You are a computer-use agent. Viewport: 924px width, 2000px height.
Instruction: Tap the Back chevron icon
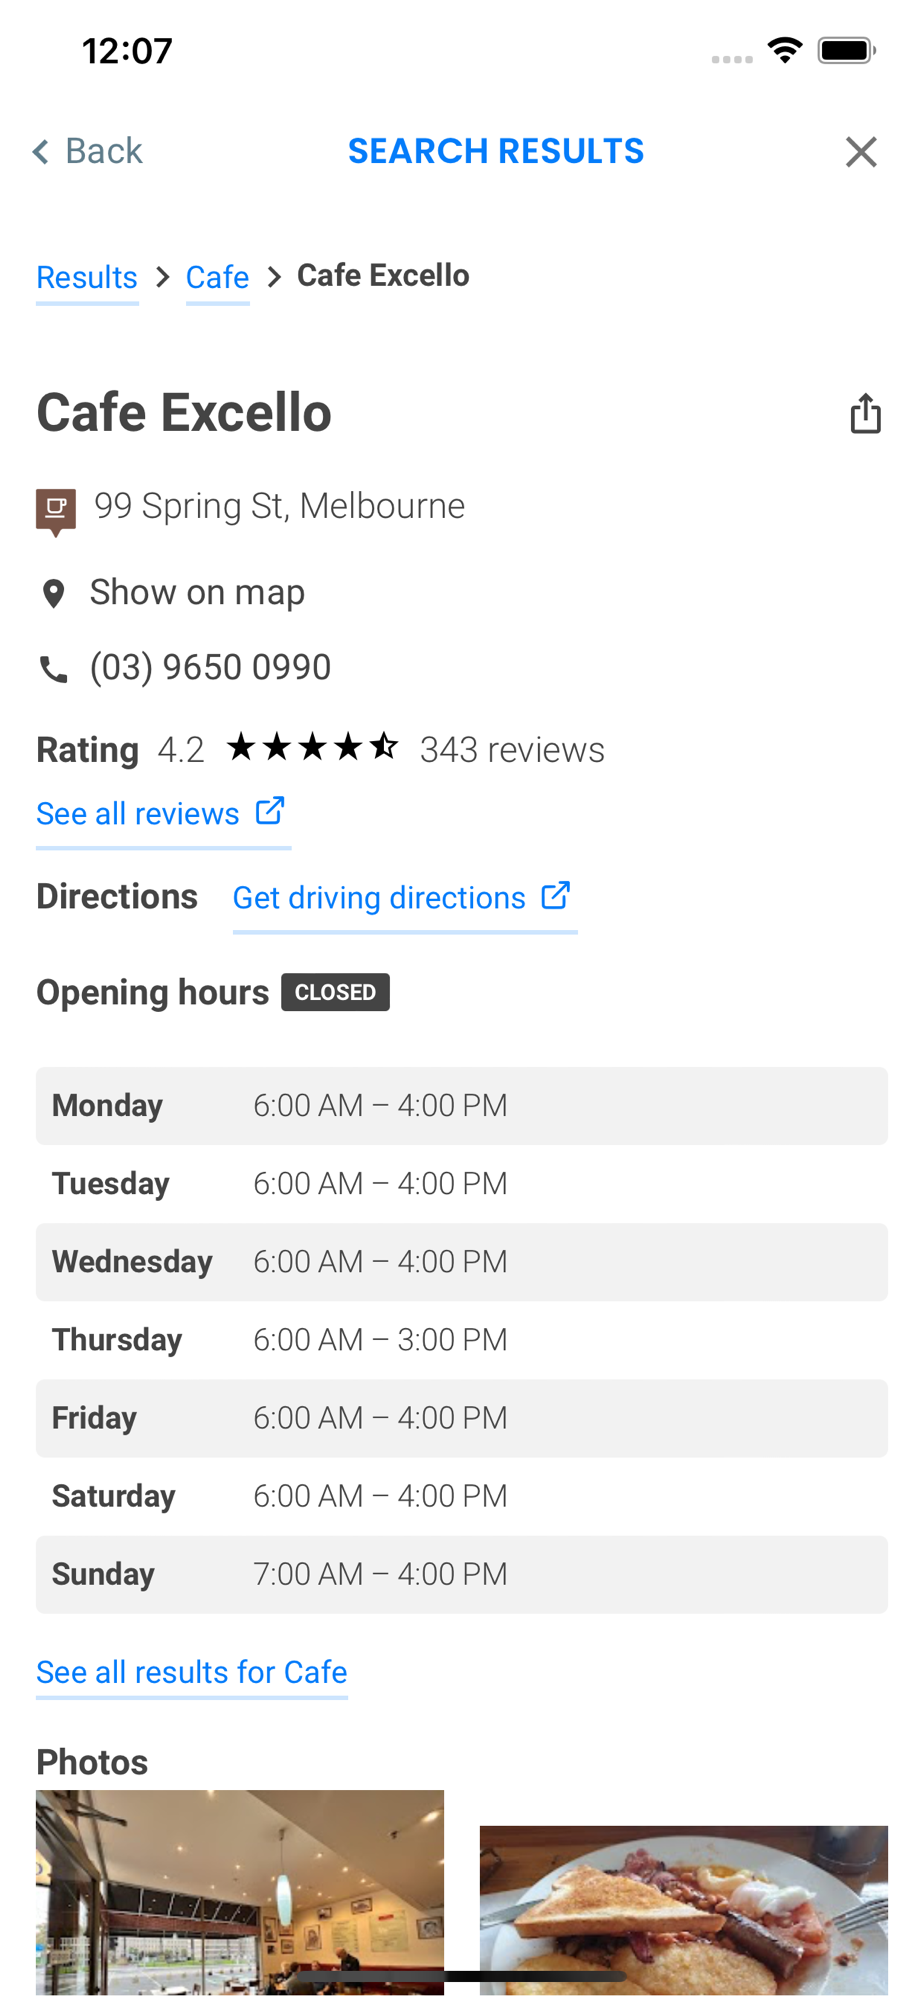click(41, 152)
